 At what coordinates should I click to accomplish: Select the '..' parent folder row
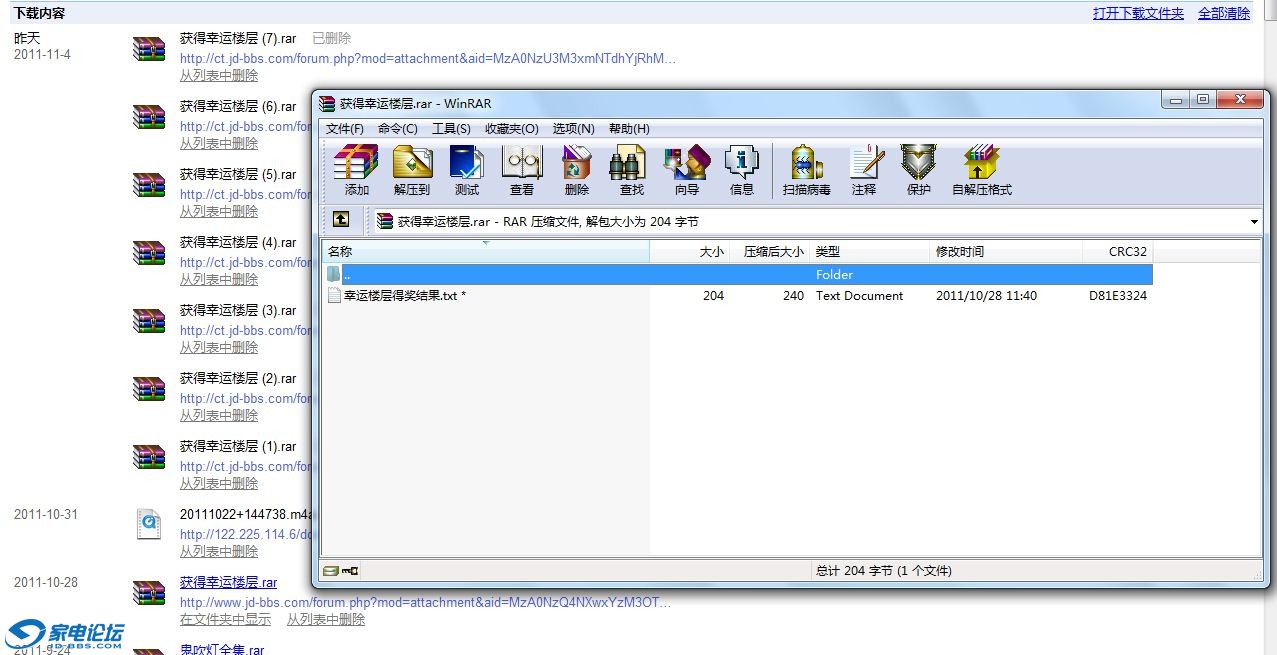click(738, 274)
